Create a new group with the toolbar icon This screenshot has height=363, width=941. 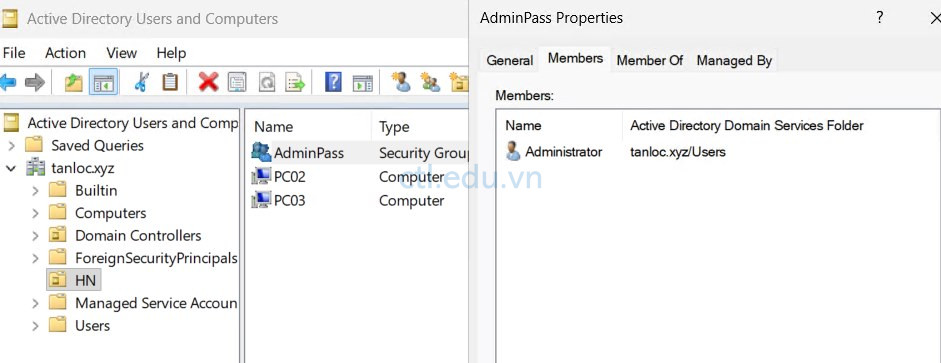430,82
